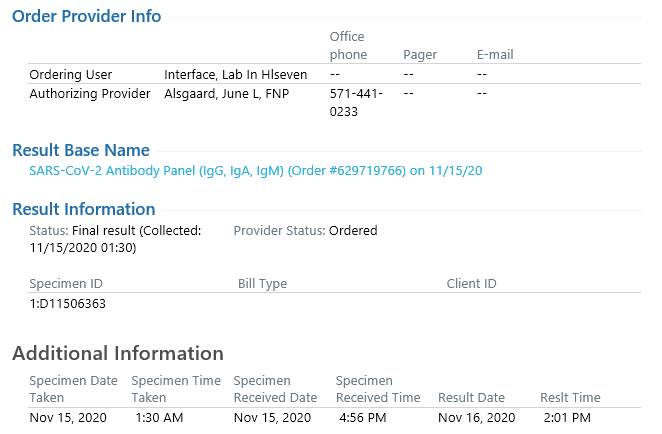Click the E-mail column header
Viewport: 662px width, 434px height.
pos(495,54)
